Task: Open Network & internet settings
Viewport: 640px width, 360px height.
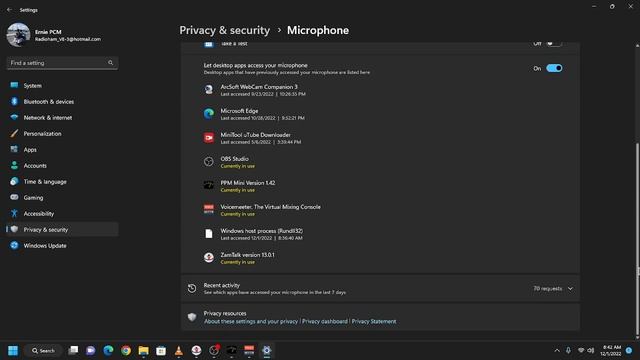Action: pos(62,117)
